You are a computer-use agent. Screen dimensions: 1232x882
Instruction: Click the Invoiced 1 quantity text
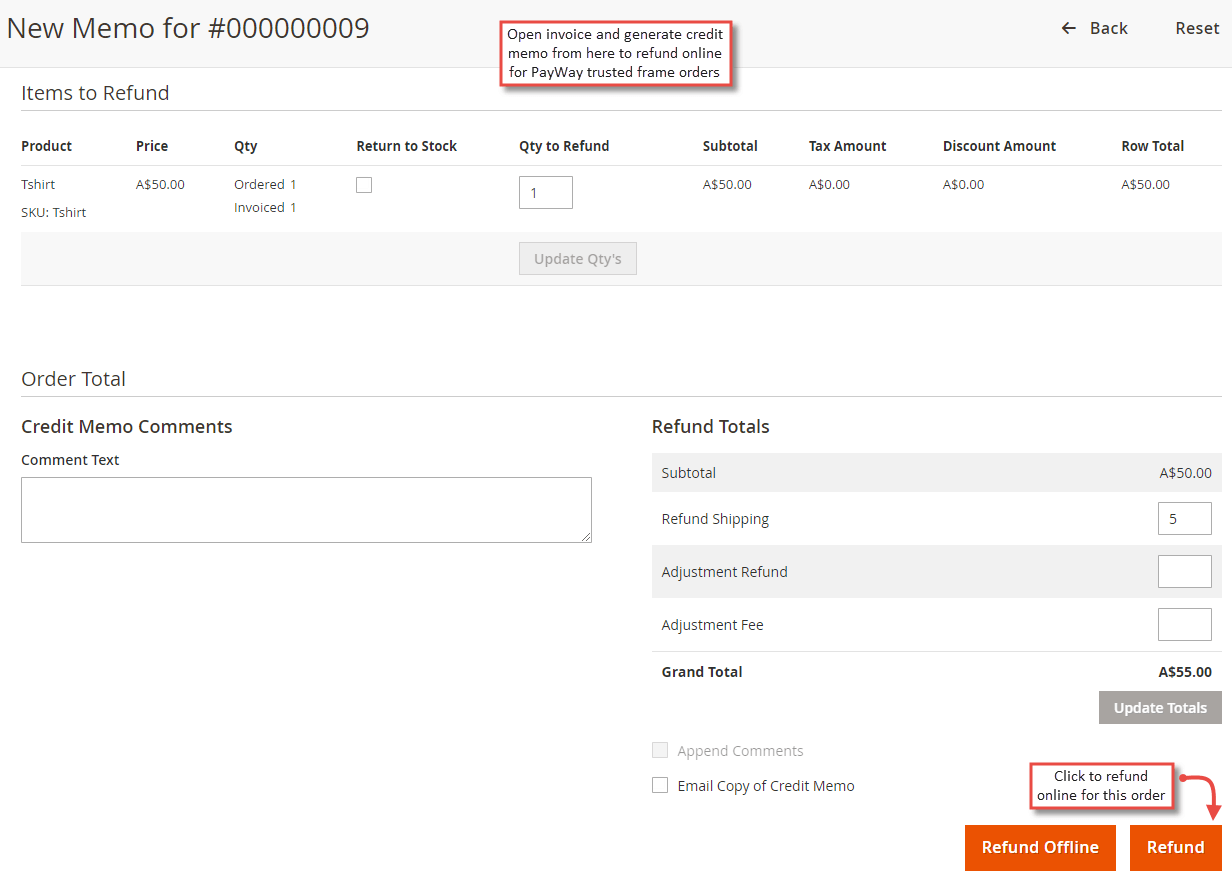(266, 208)
